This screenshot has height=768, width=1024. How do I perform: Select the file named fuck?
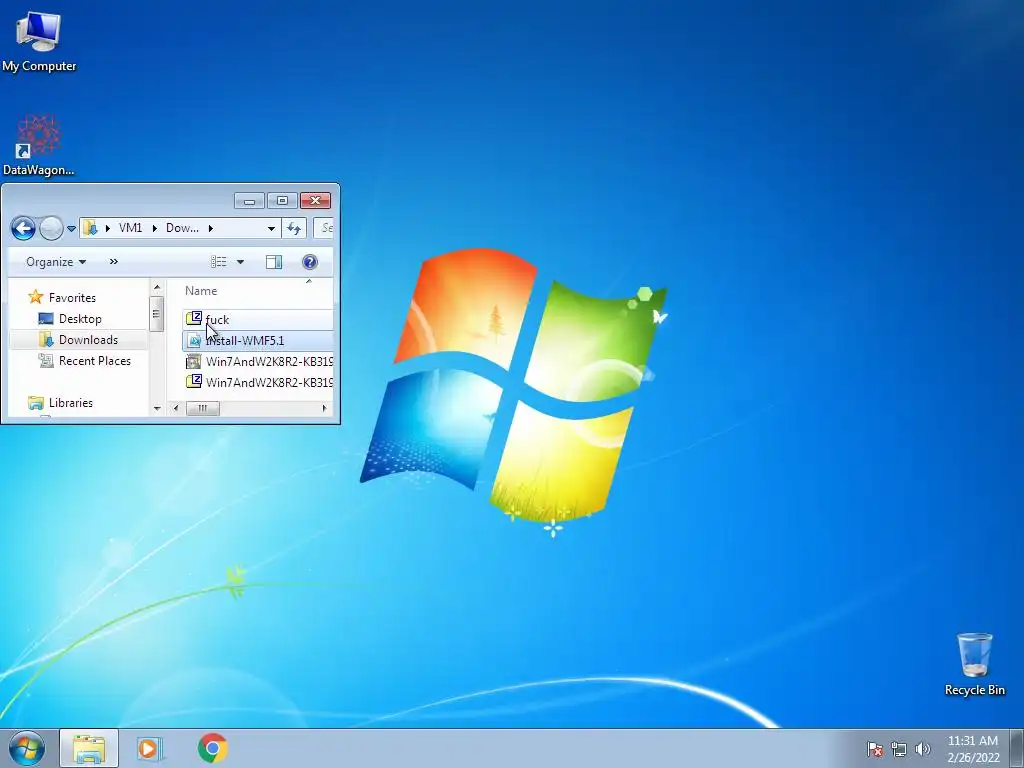(258, 319)
